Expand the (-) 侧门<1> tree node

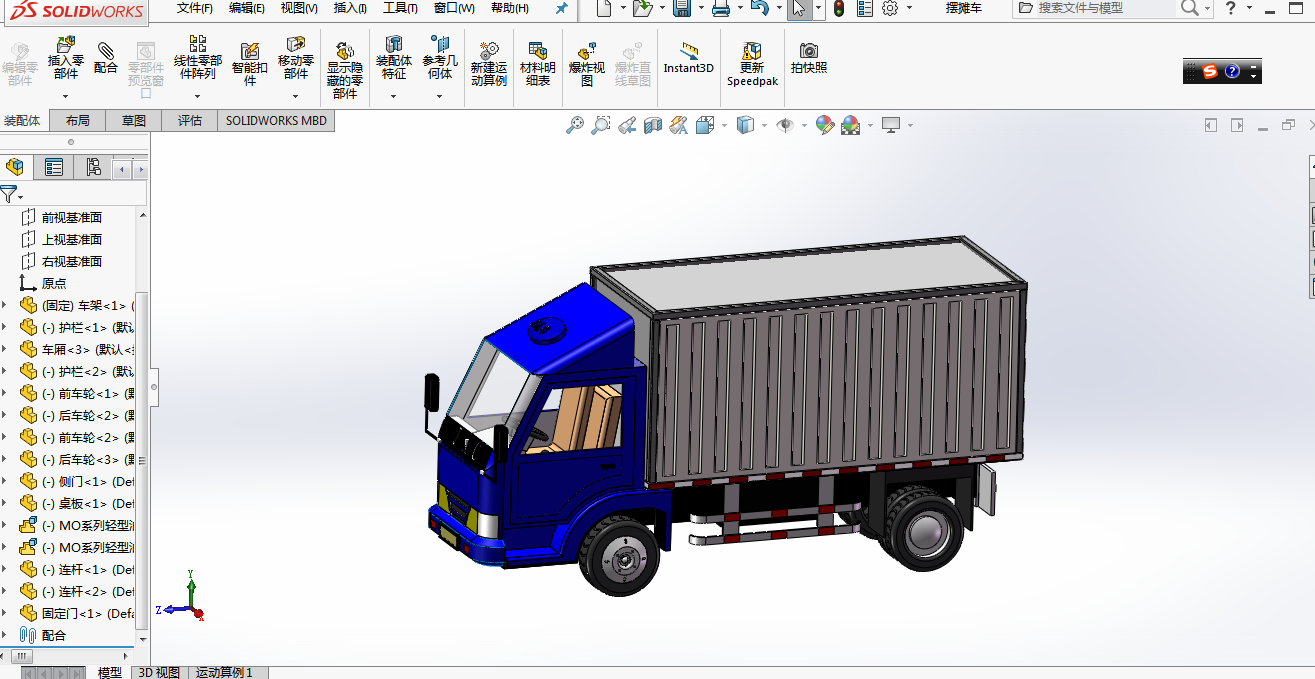pyautogui.click(x=5, y=481)
